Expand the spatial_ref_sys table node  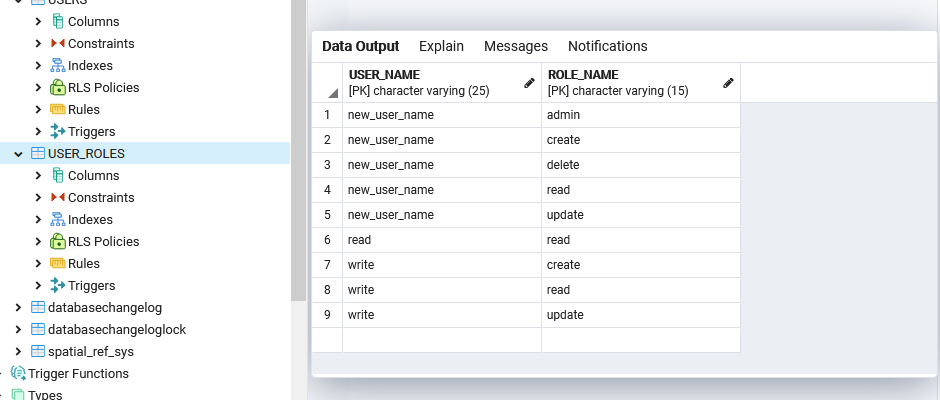pyautogui.click(x=19, y=351)
